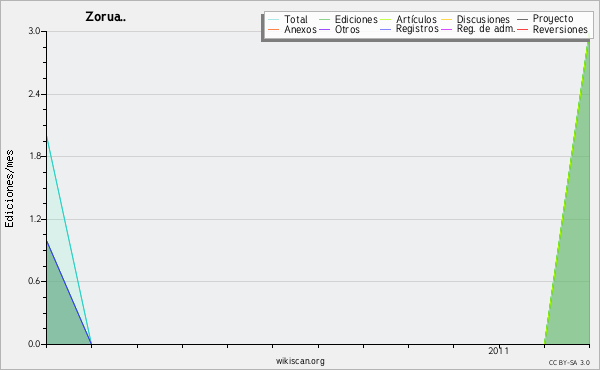
Task: Click the cyan Total line at left
Action: [x=69, y=240]
